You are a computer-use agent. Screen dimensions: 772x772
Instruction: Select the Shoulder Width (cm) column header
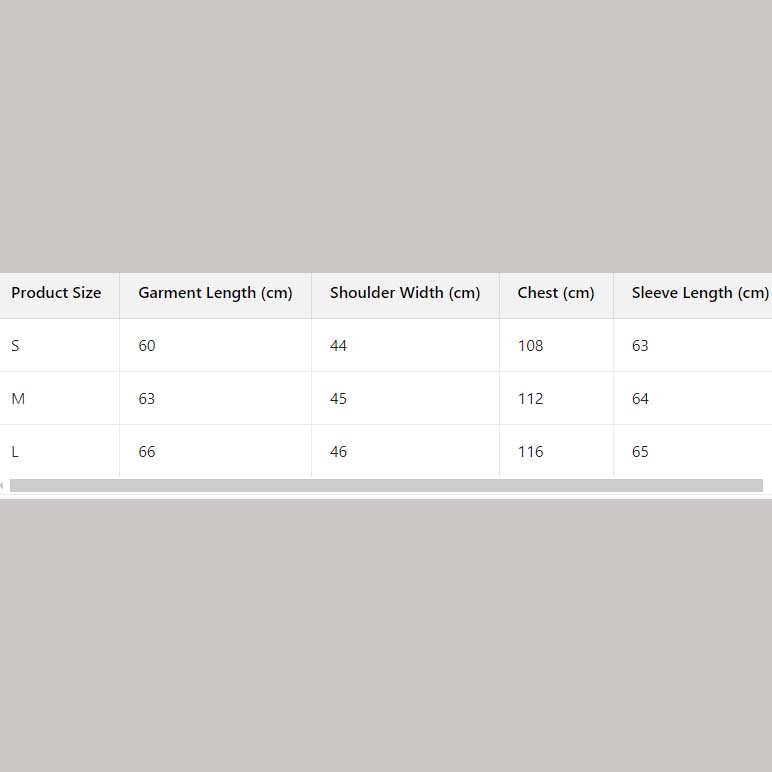(405, 293)
